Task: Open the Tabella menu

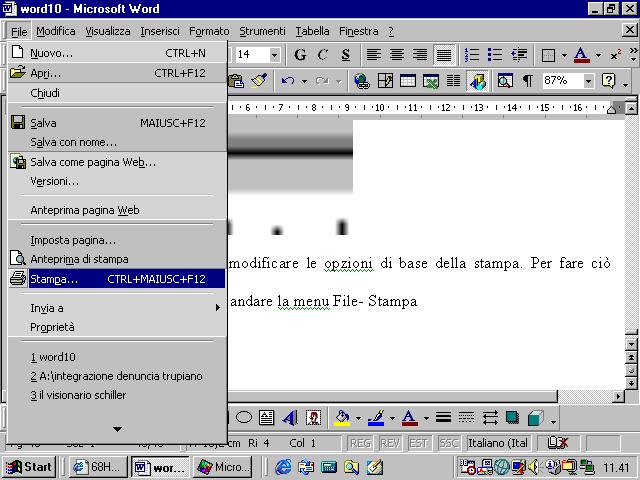Action: click(x=312, y=31)
